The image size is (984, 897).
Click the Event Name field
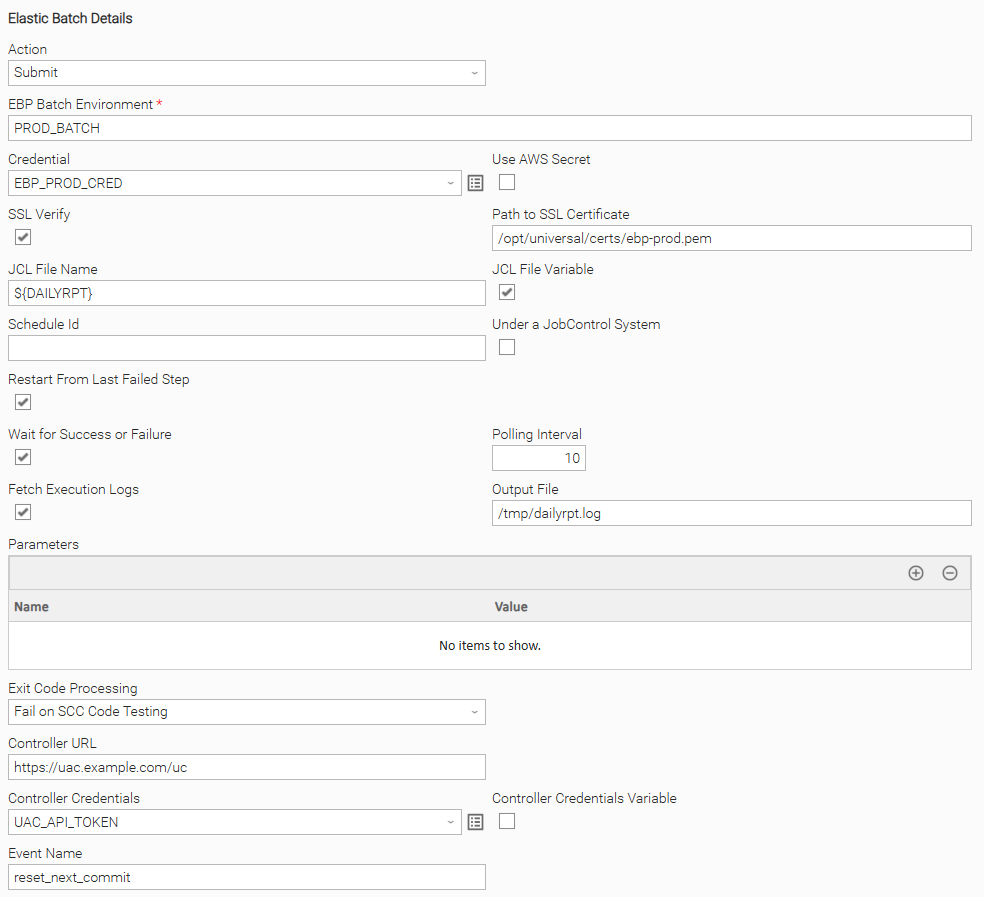click(247, 877)
